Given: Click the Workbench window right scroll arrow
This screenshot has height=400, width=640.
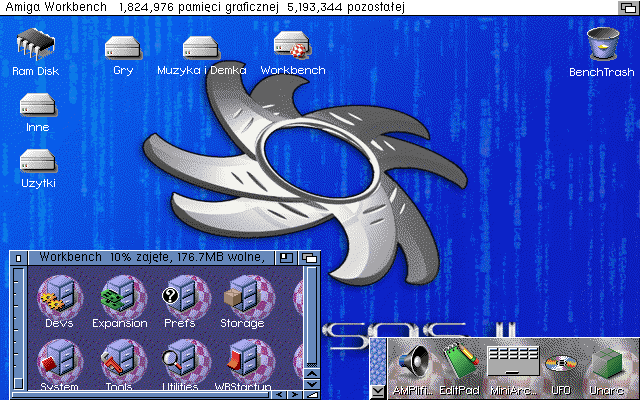Looking at the screenshot, I should 294,395.
